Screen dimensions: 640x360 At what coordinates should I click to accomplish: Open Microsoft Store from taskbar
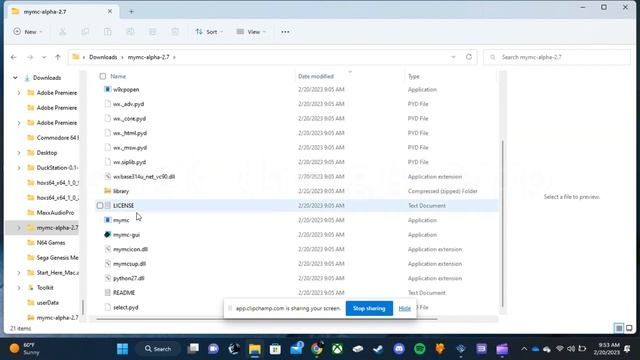(x=276, y=349)
